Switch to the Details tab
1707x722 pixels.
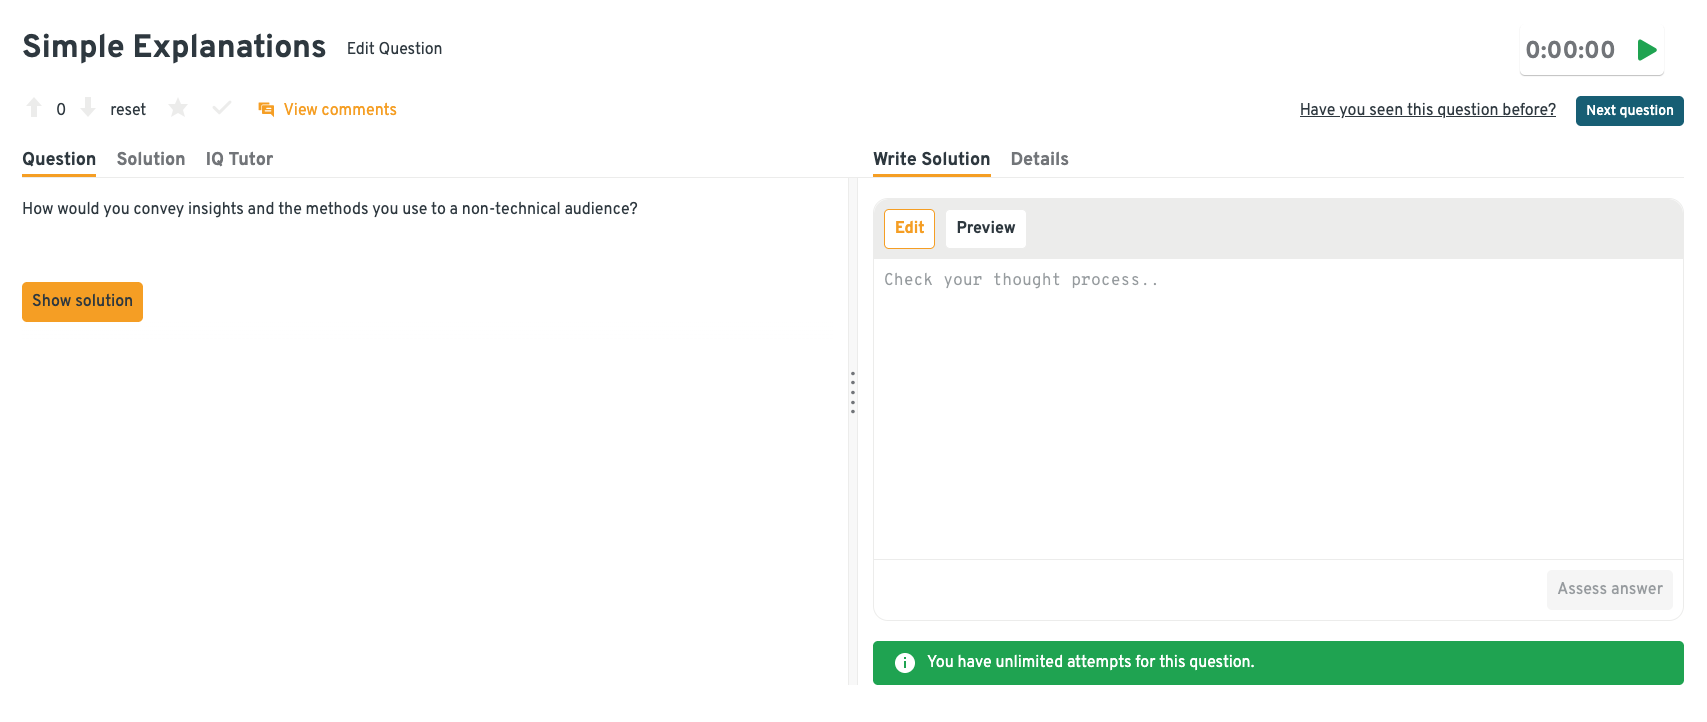[1039, 159]
